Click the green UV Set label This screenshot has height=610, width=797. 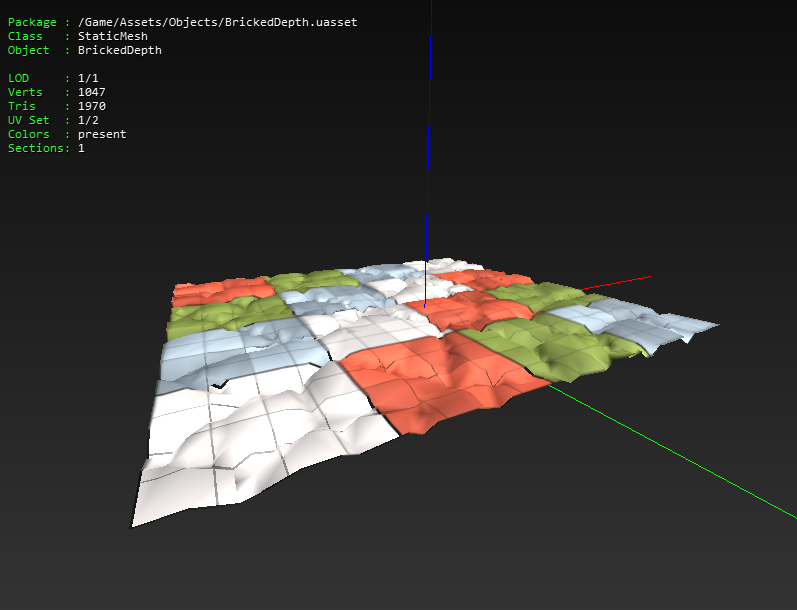tap(28, 120)
